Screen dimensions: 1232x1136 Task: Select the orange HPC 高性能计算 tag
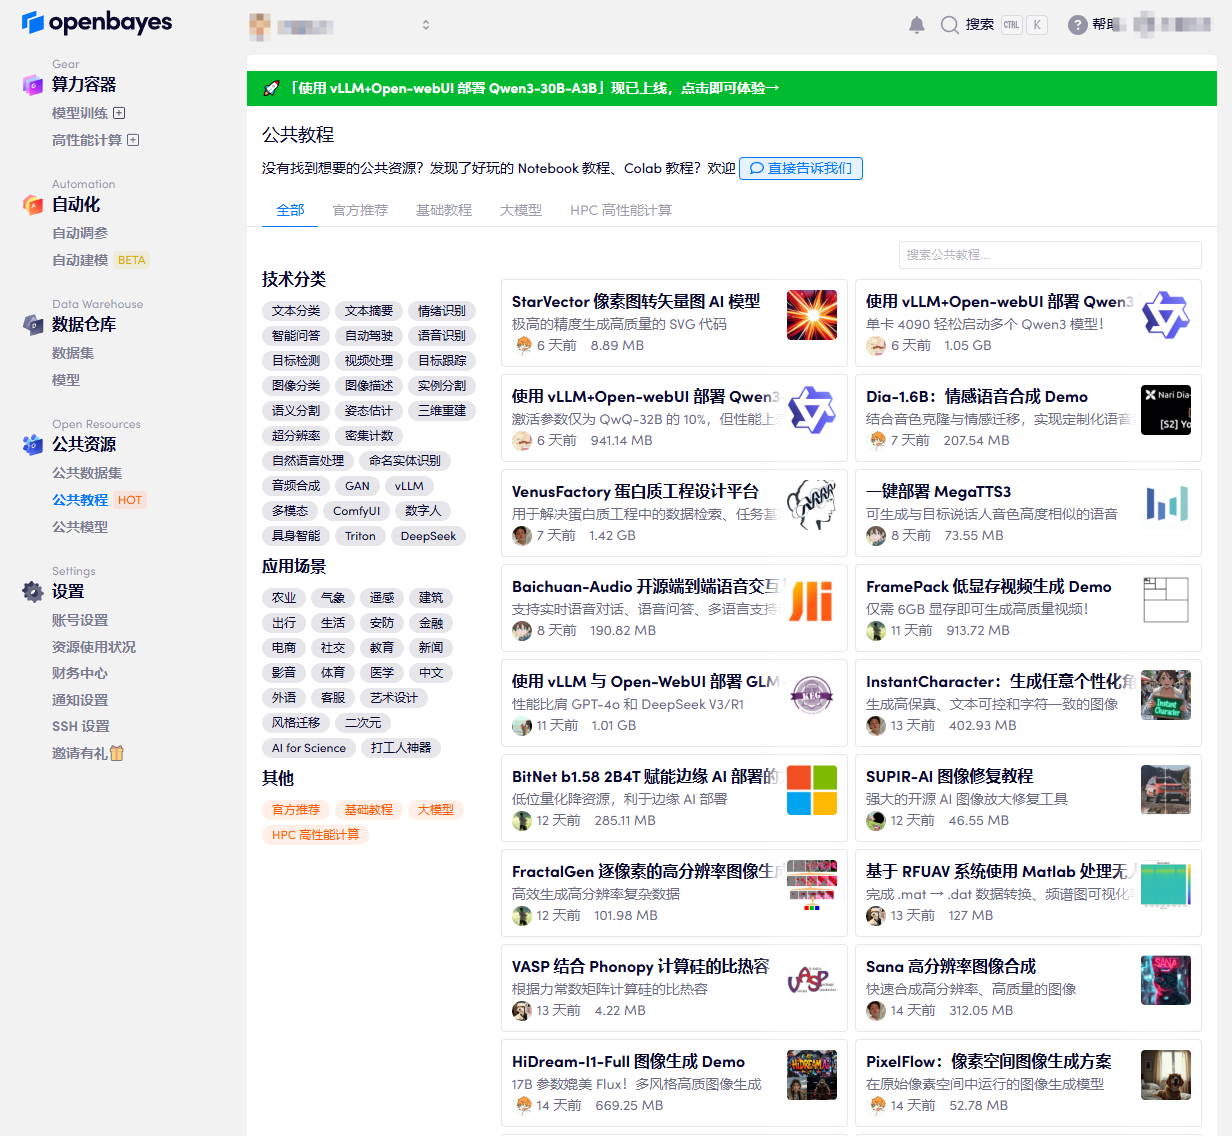coord(316,835)
